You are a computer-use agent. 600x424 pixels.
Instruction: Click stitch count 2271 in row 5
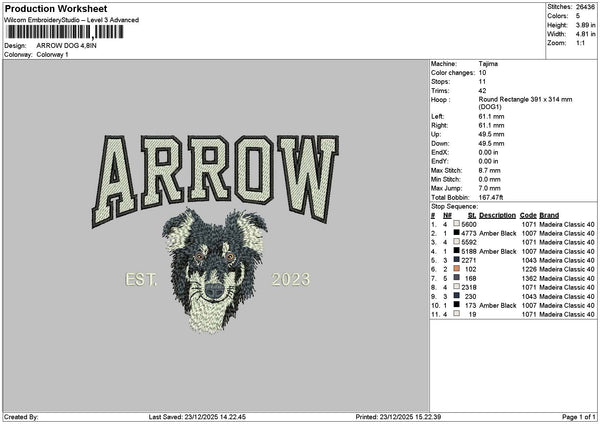[x=469, y=260]
